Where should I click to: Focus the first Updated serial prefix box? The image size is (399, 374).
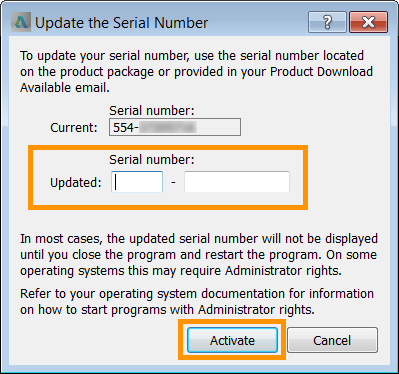tap(137, 182)
